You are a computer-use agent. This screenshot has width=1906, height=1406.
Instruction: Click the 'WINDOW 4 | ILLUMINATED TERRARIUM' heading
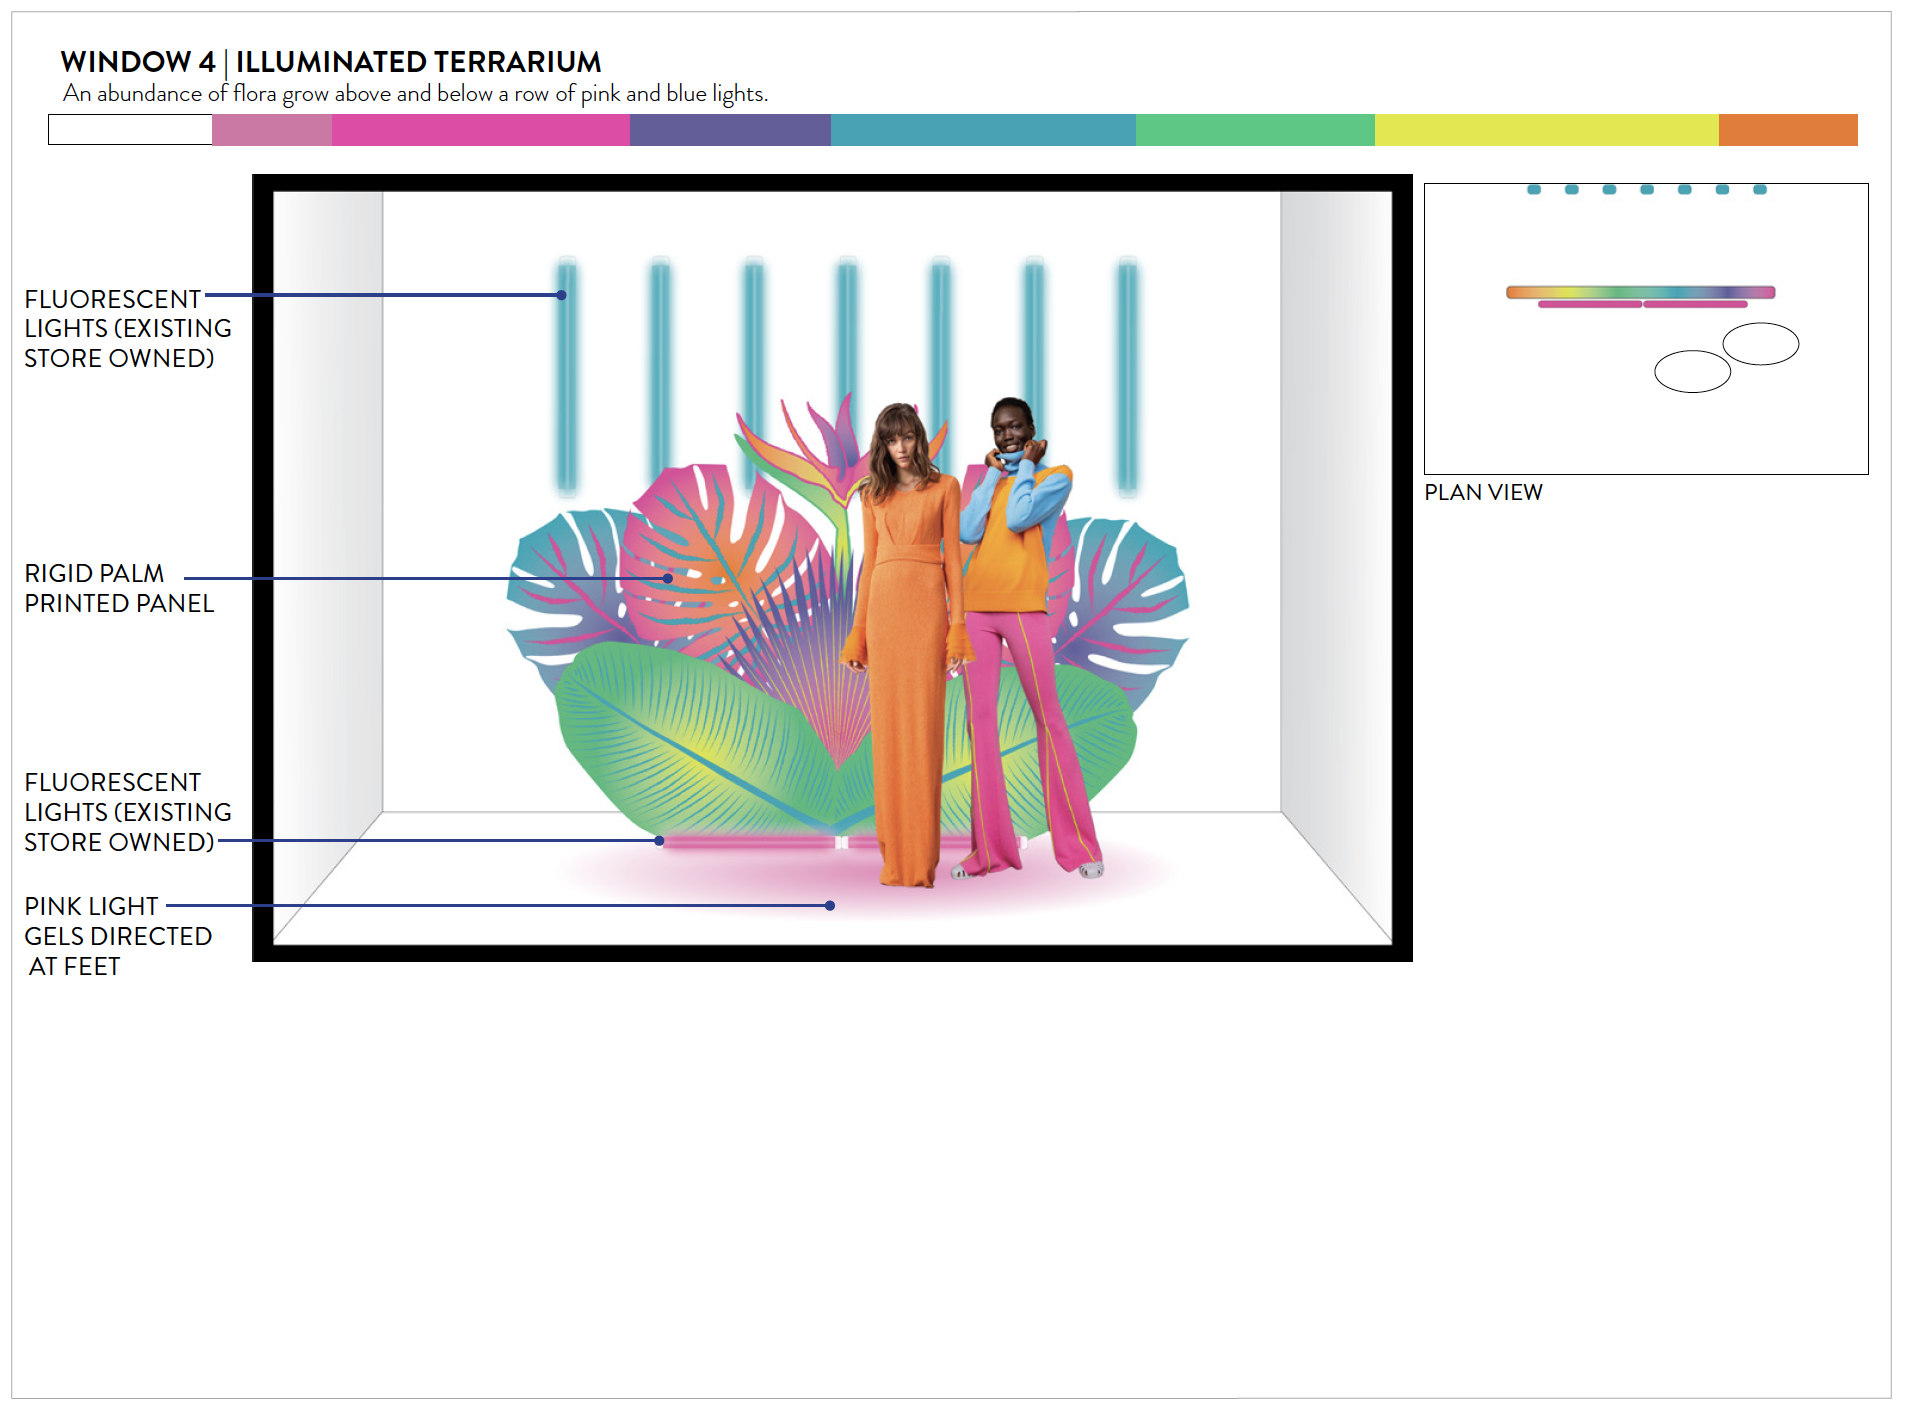(331, 62)
